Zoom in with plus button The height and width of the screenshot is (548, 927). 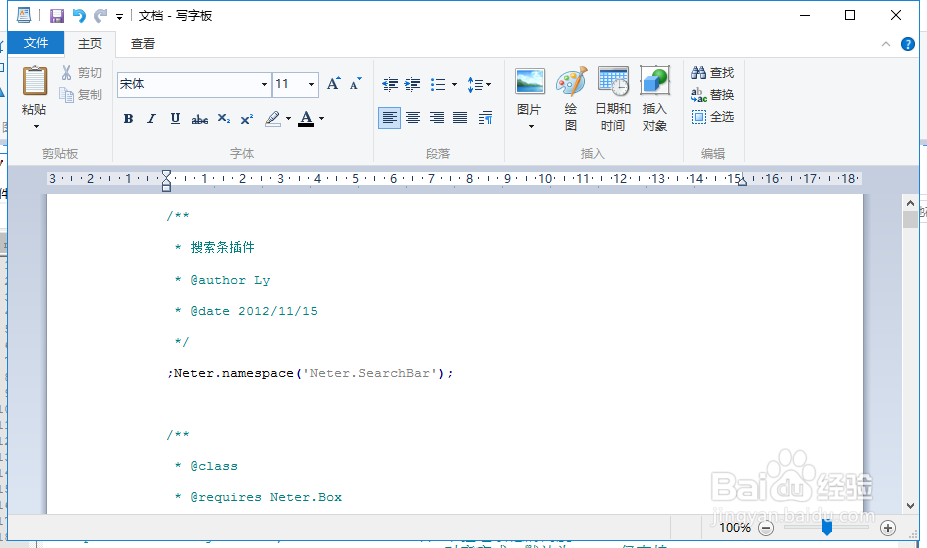887,528
